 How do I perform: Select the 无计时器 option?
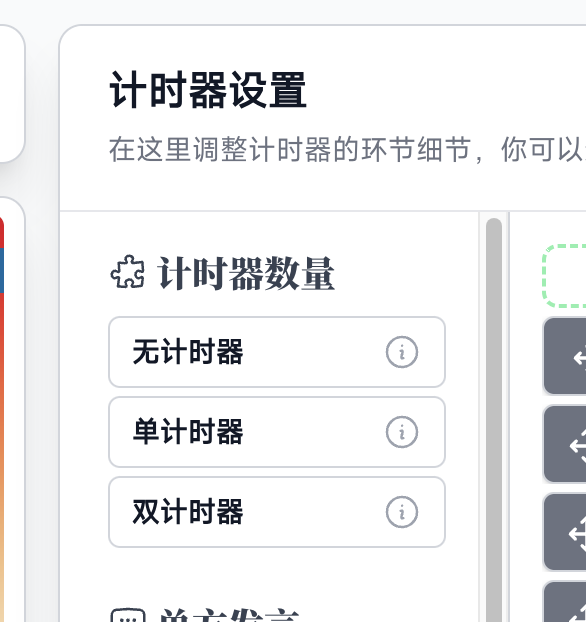point(277,352)
